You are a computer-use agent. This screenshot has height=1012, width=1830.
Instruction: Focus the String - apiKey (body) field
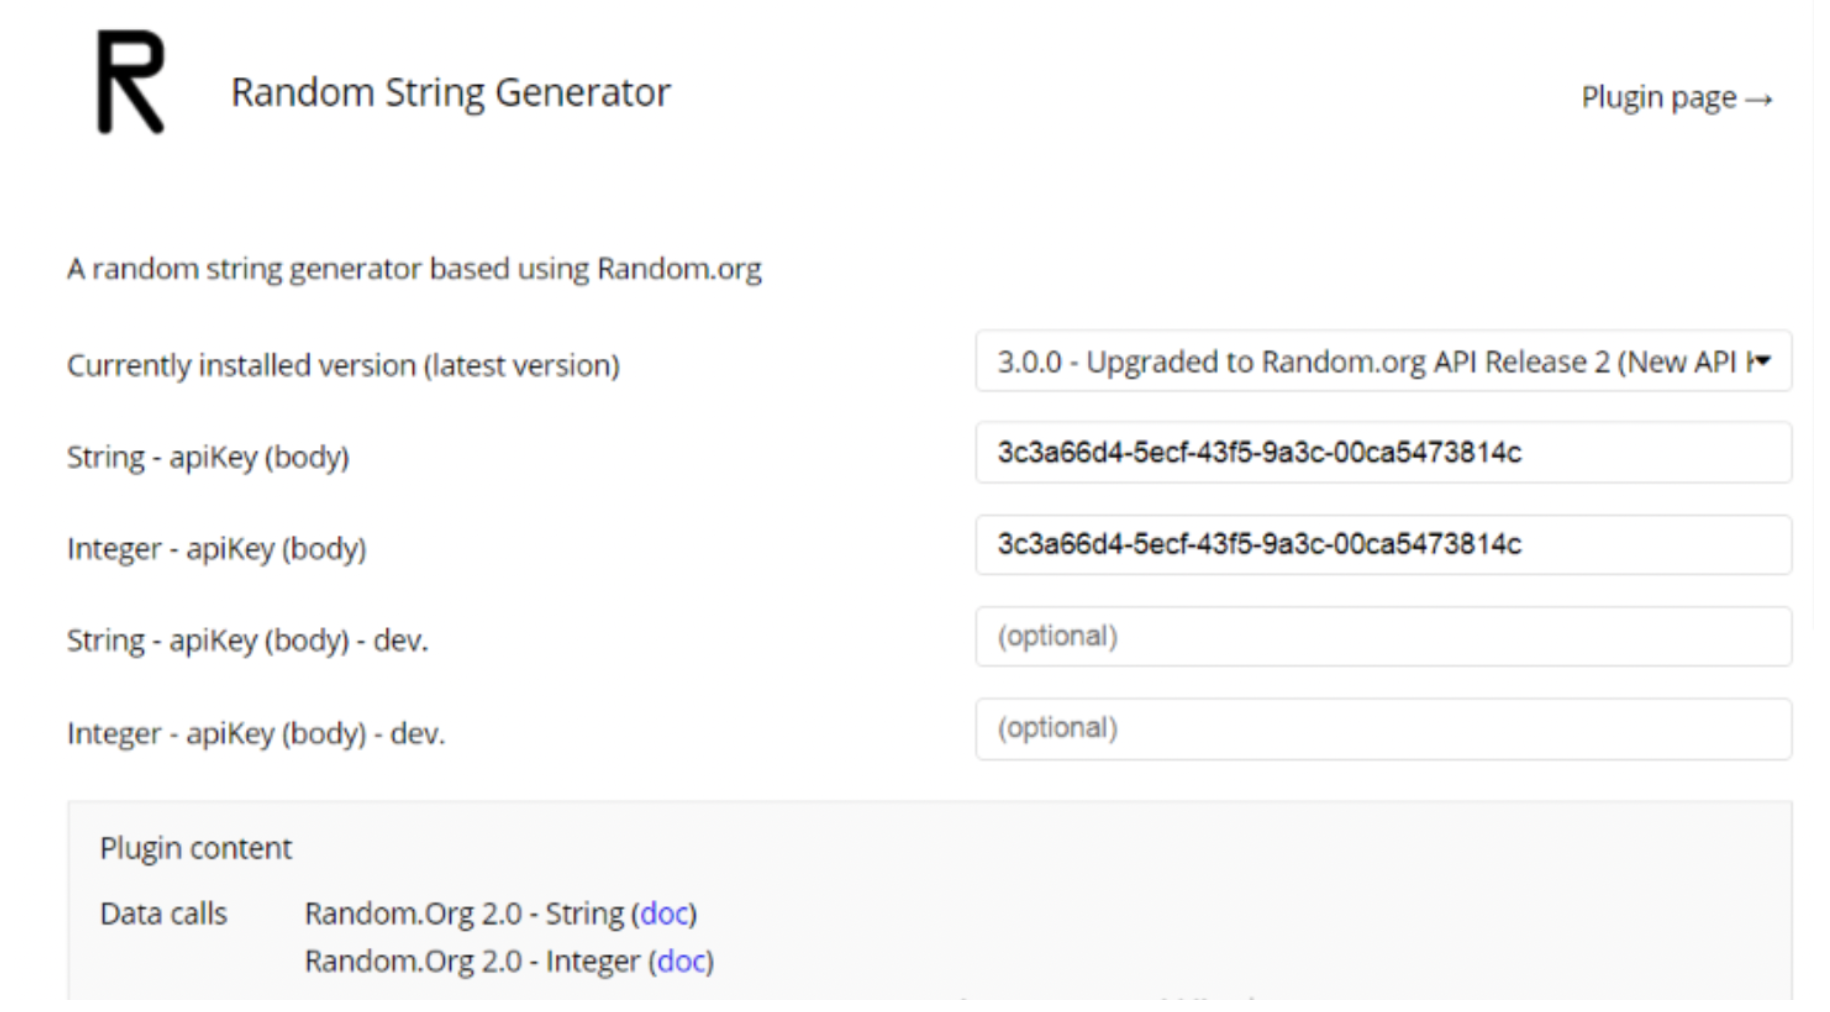click(1383, 453)
